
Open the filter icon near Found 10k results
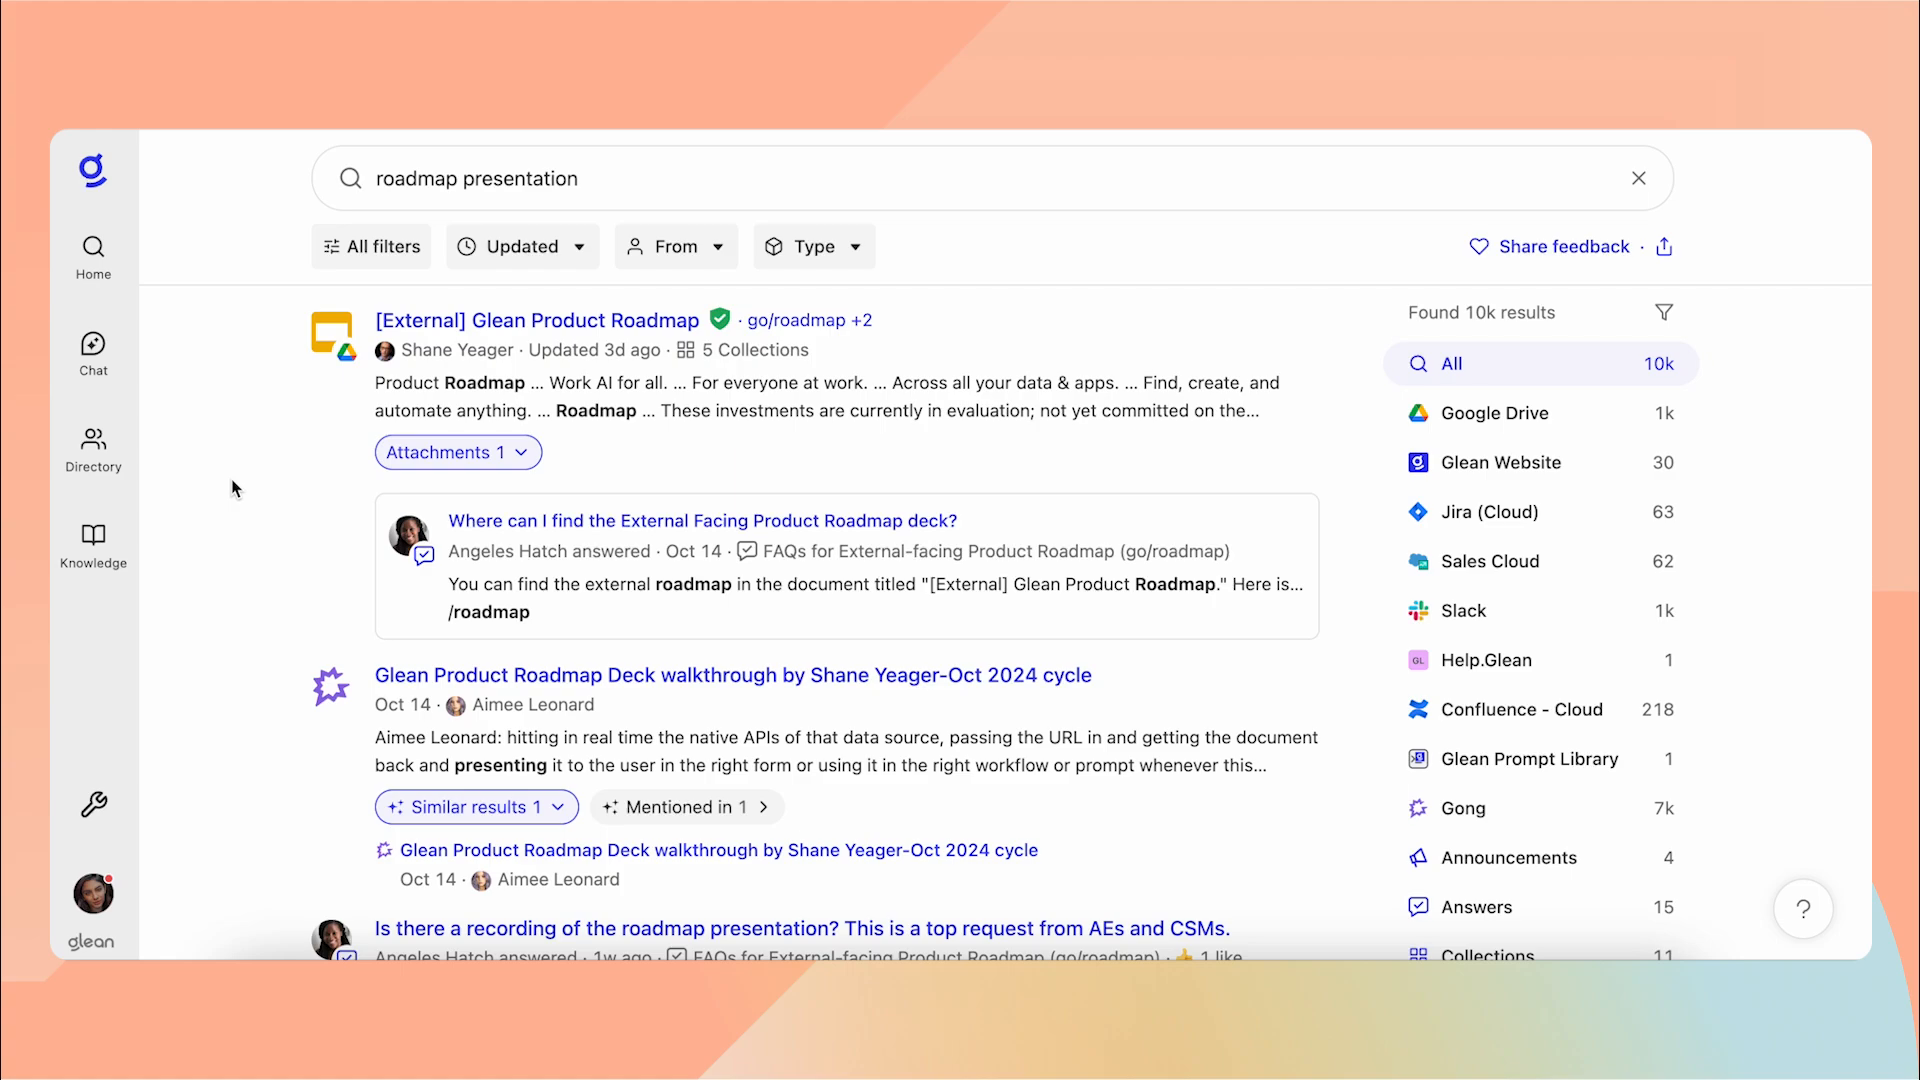click(1664, 311)
